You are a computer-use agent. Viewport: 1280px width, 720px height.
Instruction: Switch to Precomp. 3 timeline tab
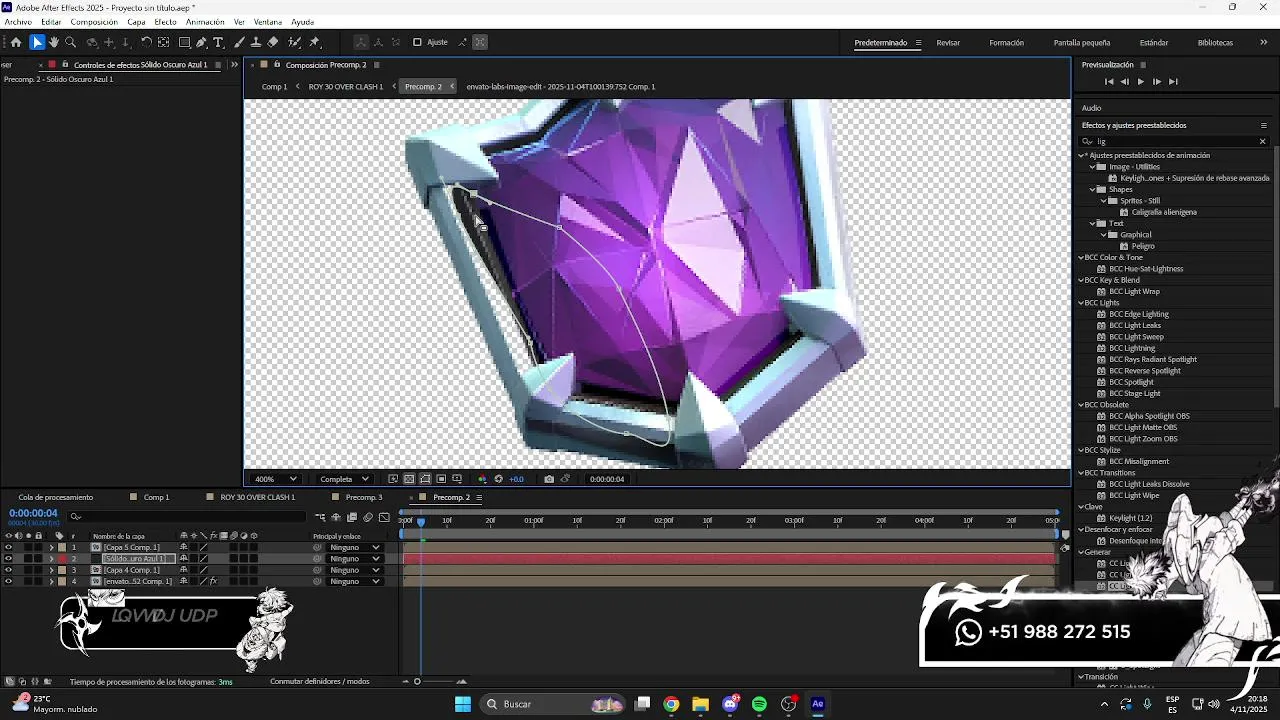tap(364, 497)
